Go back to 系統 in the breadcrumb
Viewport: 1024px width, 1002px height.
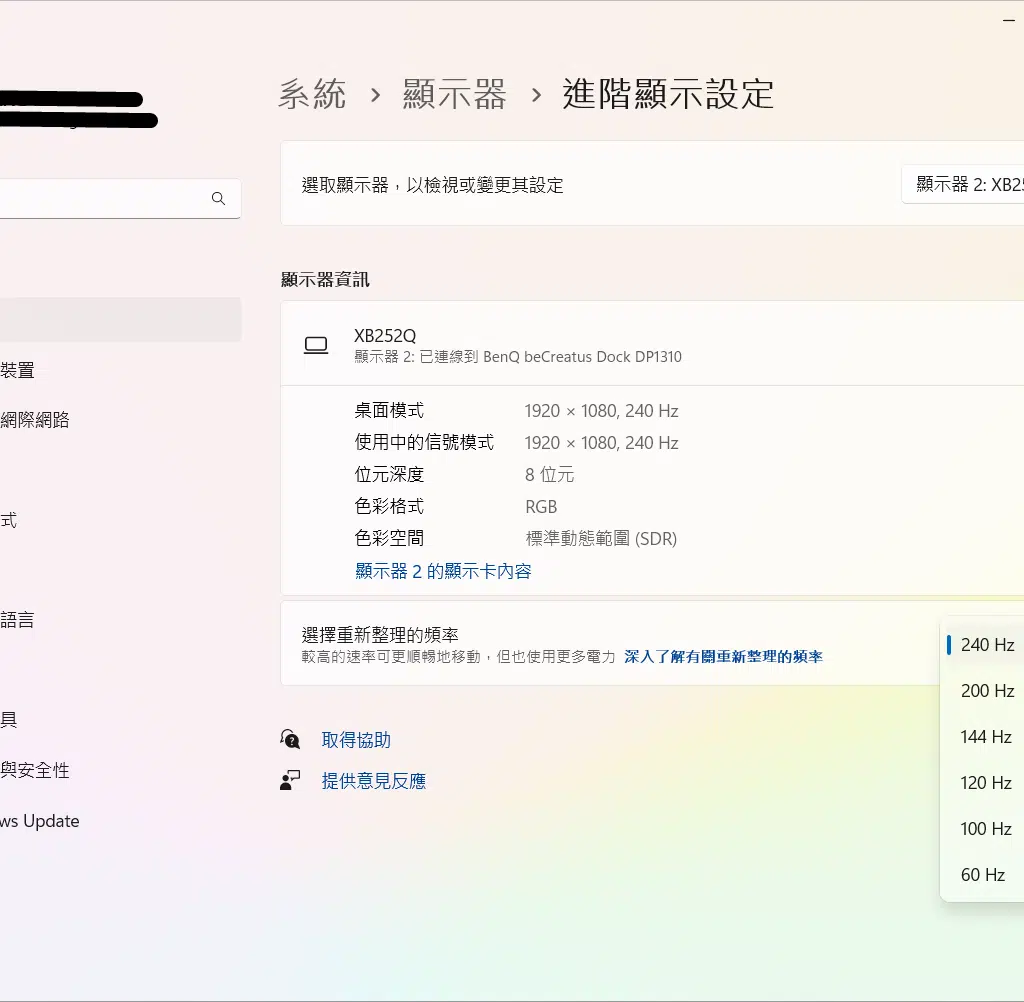tap(312, 95)
